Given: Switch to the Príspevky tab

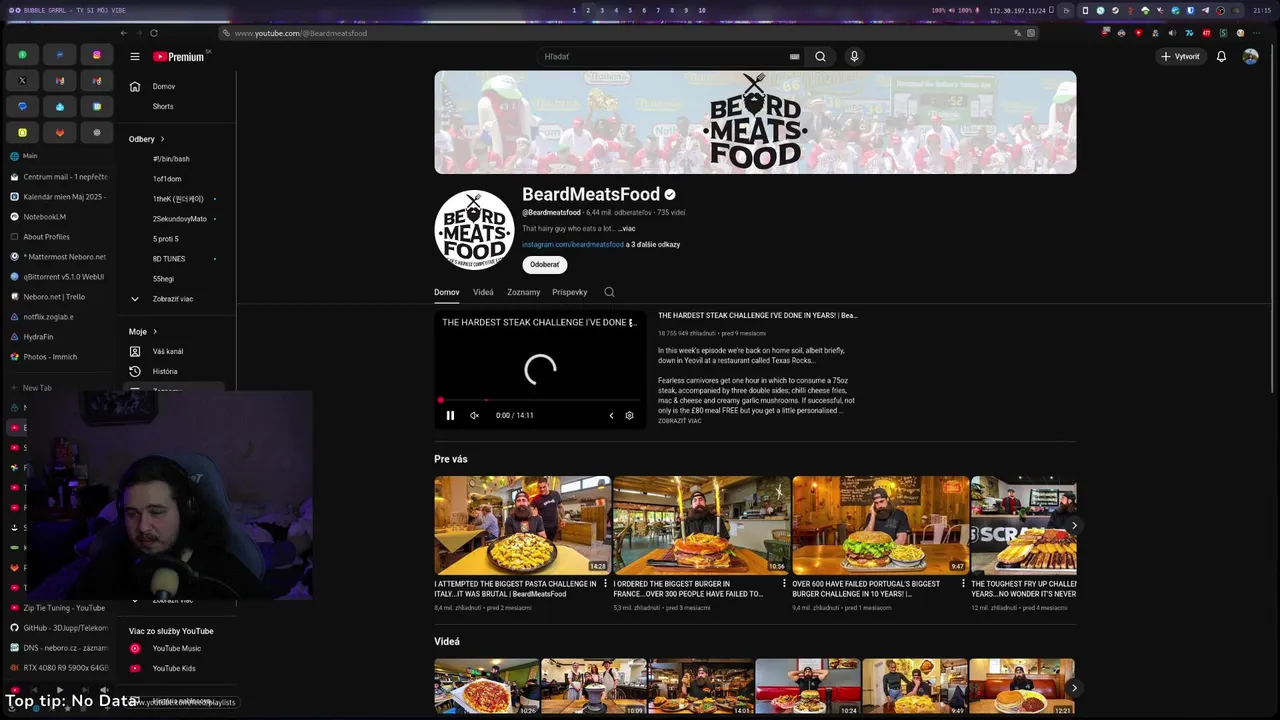Looking at the screenshot, I should pos(569,292).
